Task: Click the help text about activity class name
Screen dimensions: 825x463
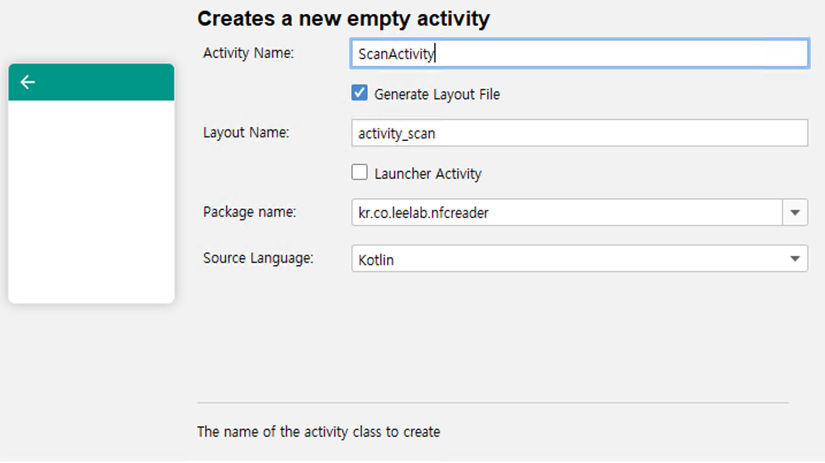Action: pyautogui.click(x=318, y=432)
